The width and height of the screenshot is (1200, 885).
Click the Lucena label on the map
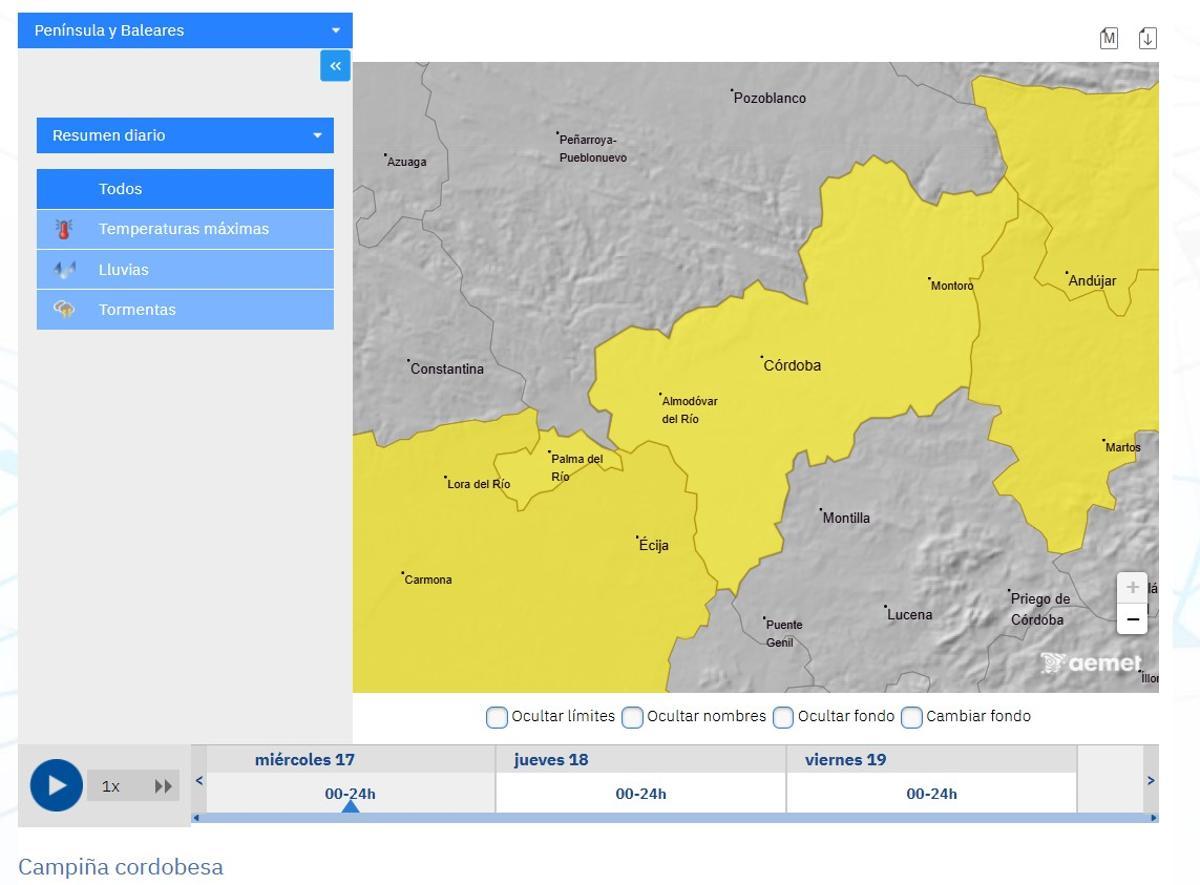click(909, 615)
